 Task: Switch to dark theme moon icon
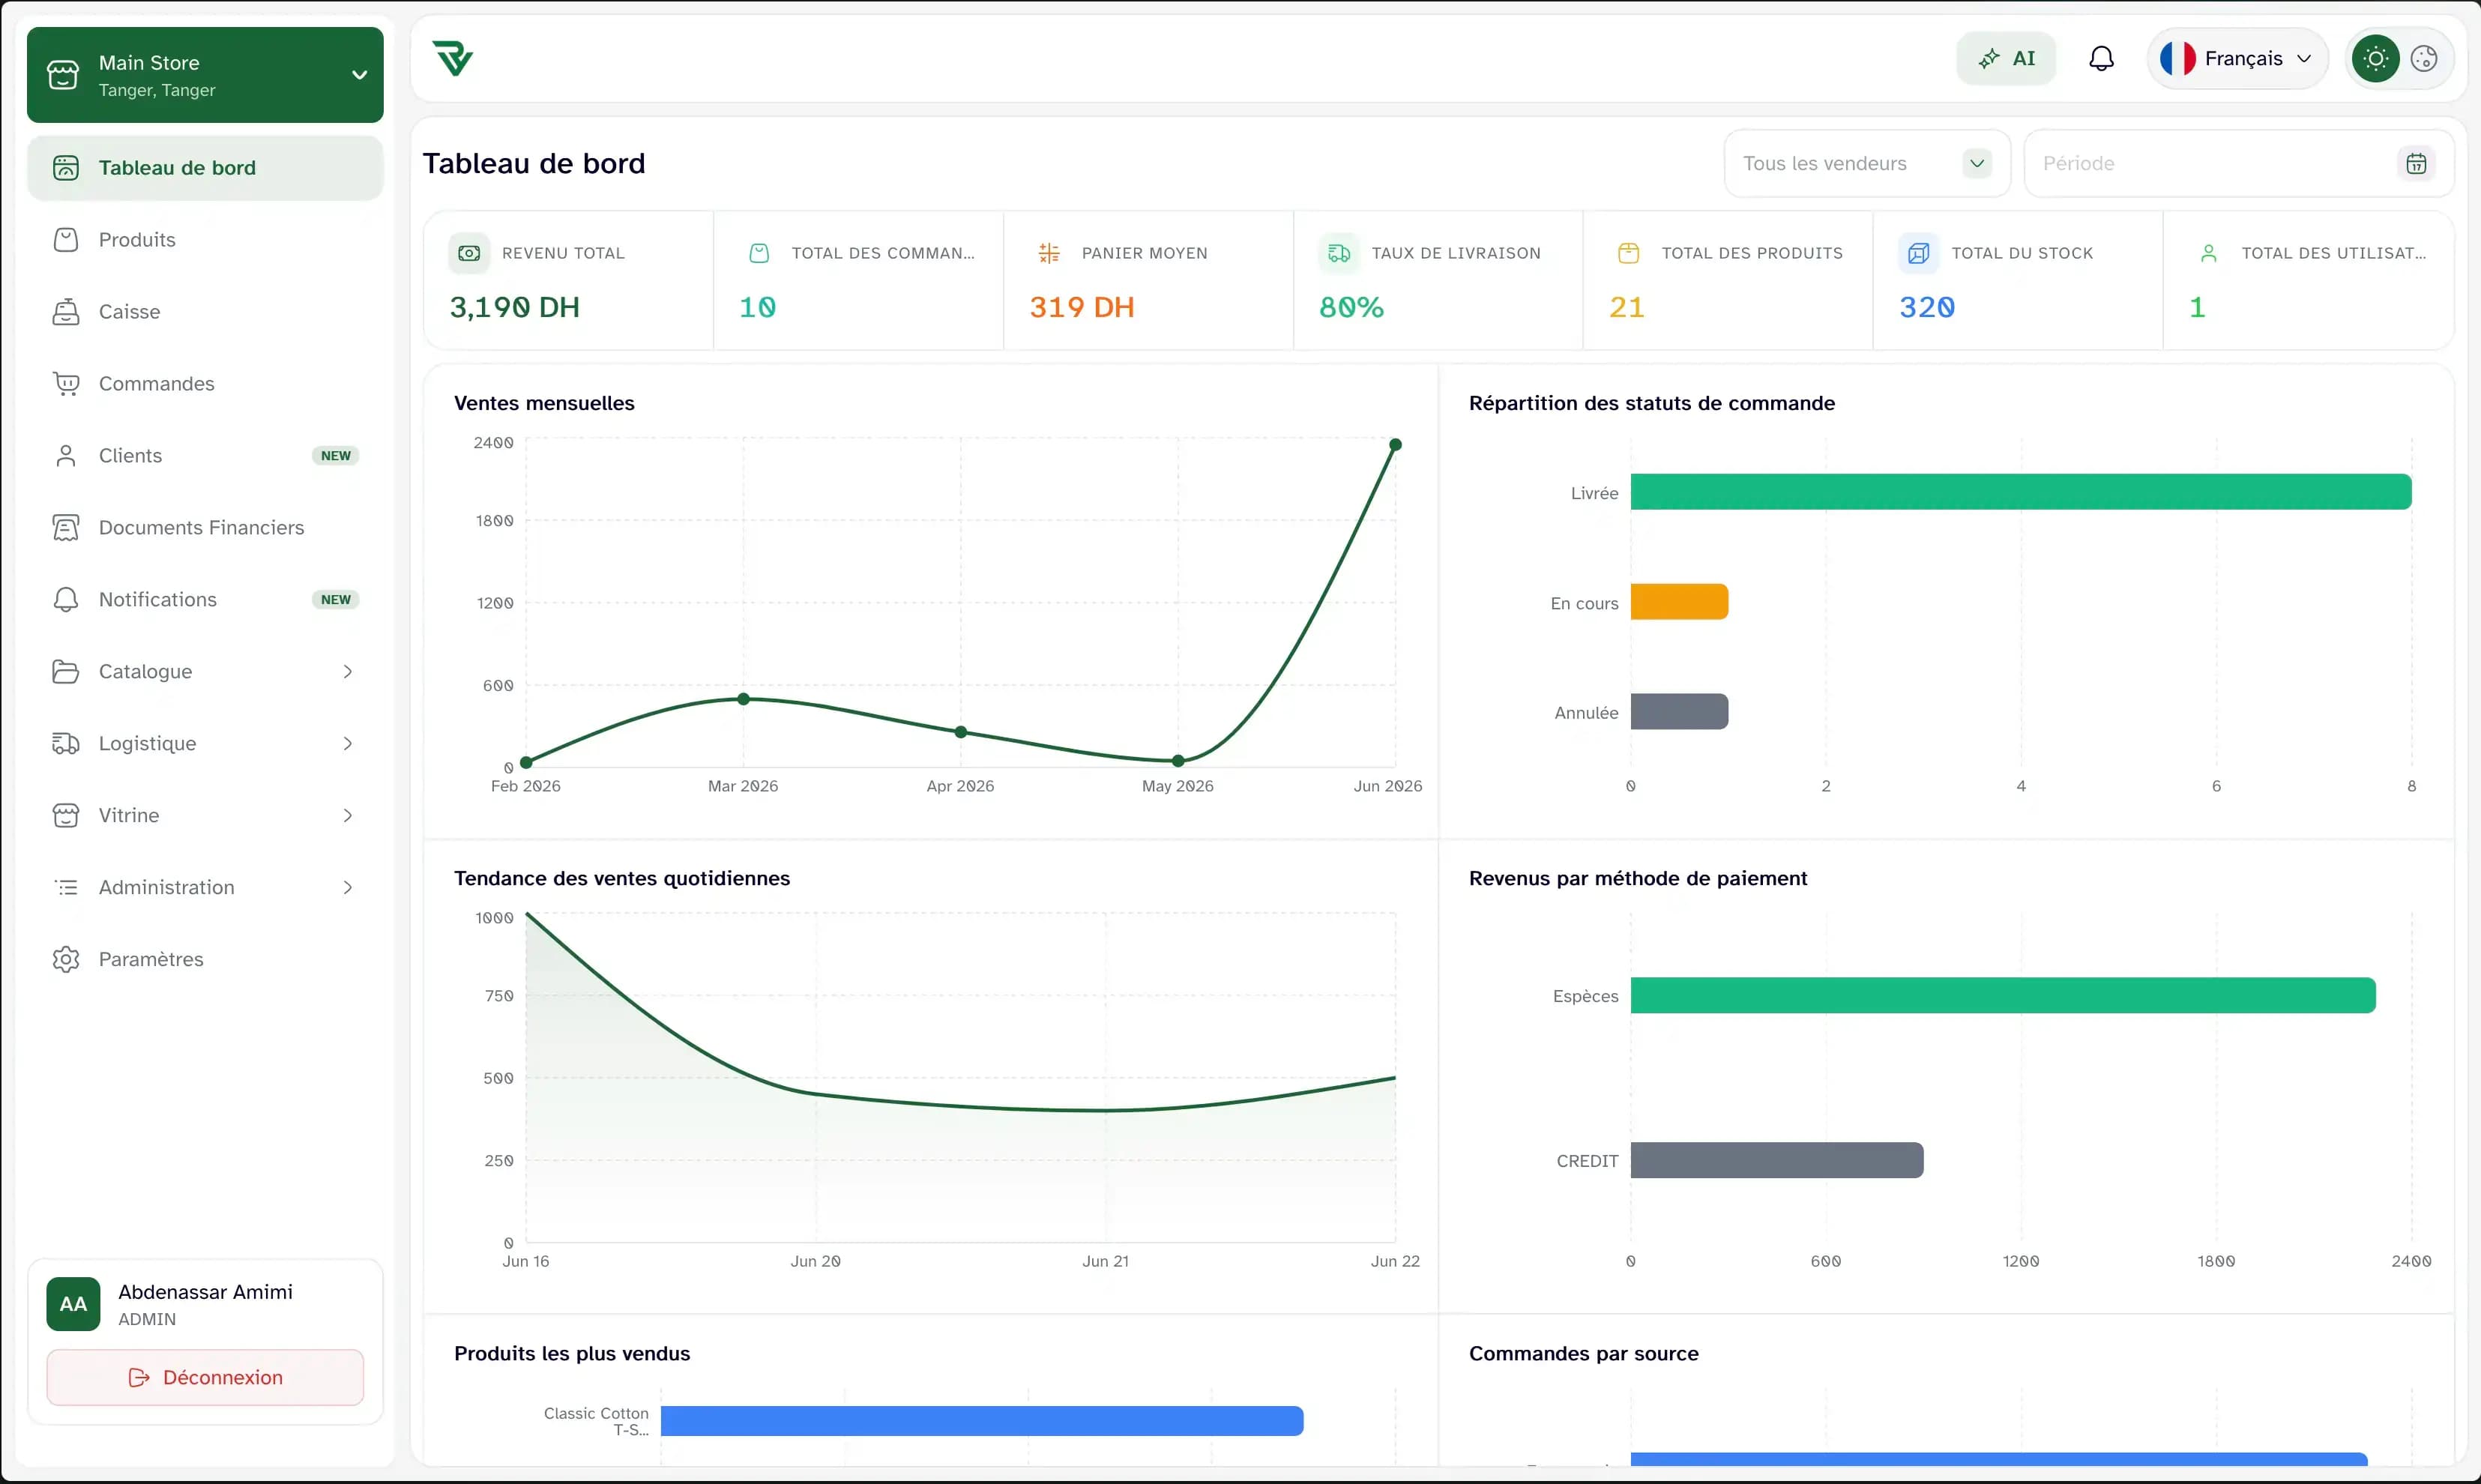tap(2424, 58)
